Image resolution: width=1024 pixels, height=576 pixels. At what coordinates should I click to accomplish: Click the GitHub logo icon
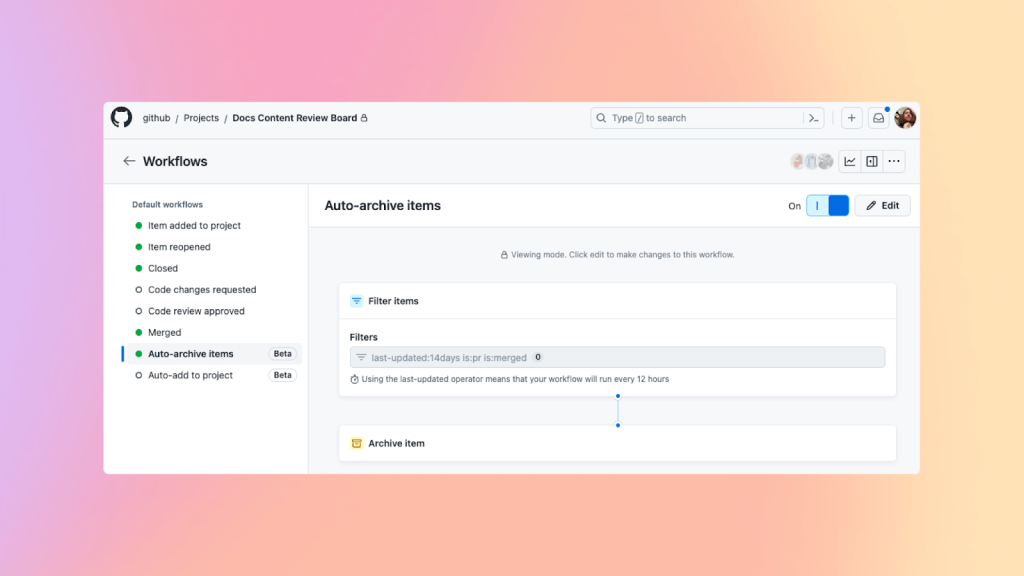(x=121, y=118)
